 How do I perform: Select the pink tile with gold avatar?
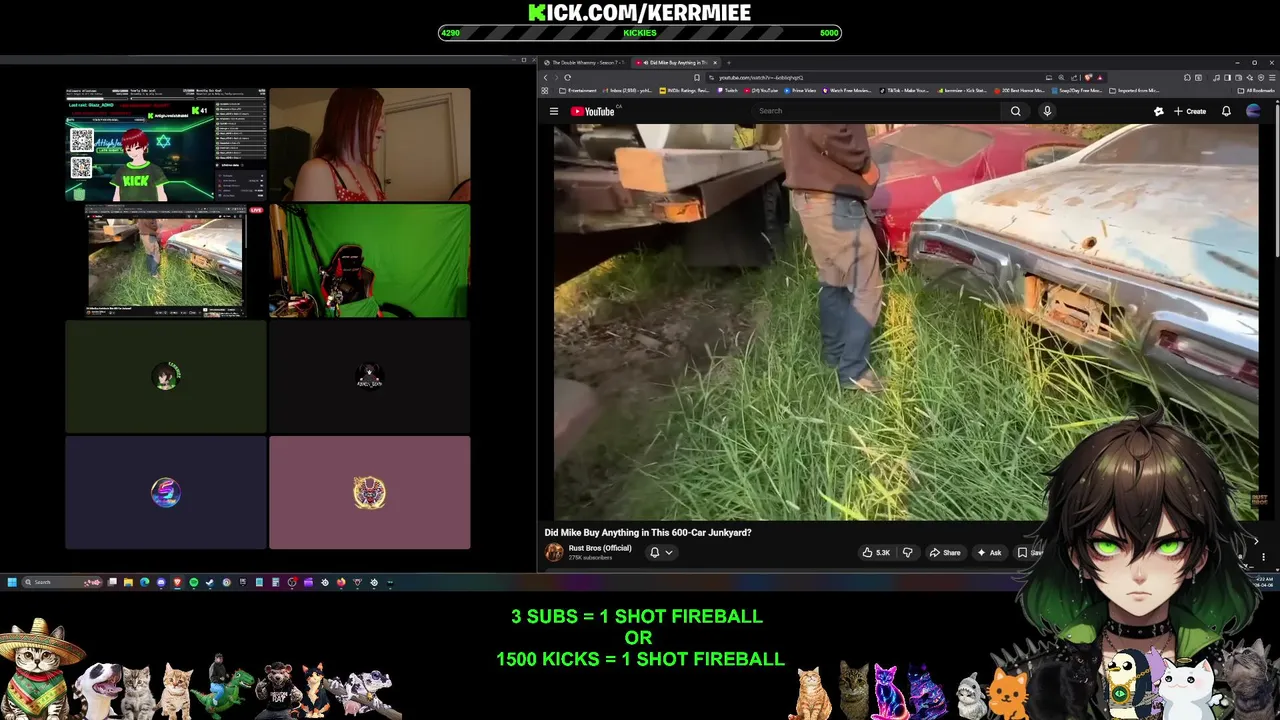pos(369,492)
